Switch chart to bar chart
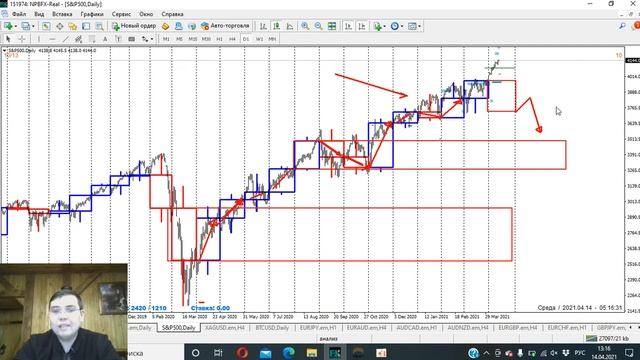 click(x=263, y=26)
